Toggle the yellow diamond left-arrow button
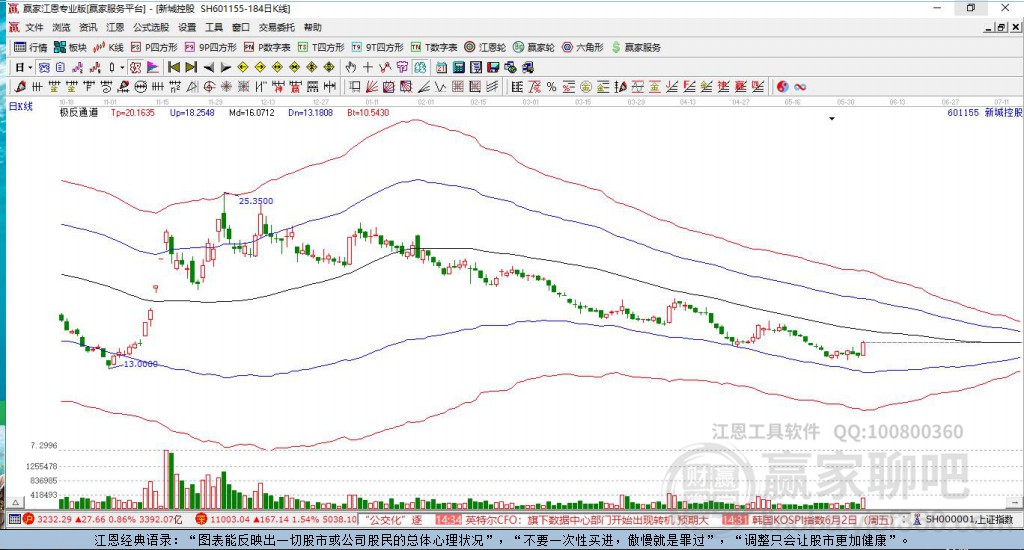1024x550 pixels. click(242, 67)
